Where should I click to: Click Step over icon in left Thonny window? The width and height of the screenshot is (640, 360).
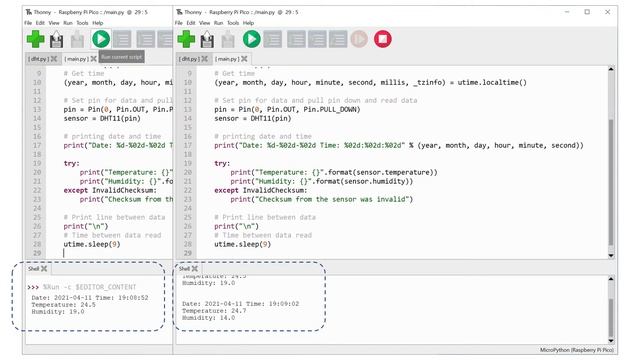pyautogui.click(x=146, y=40)
